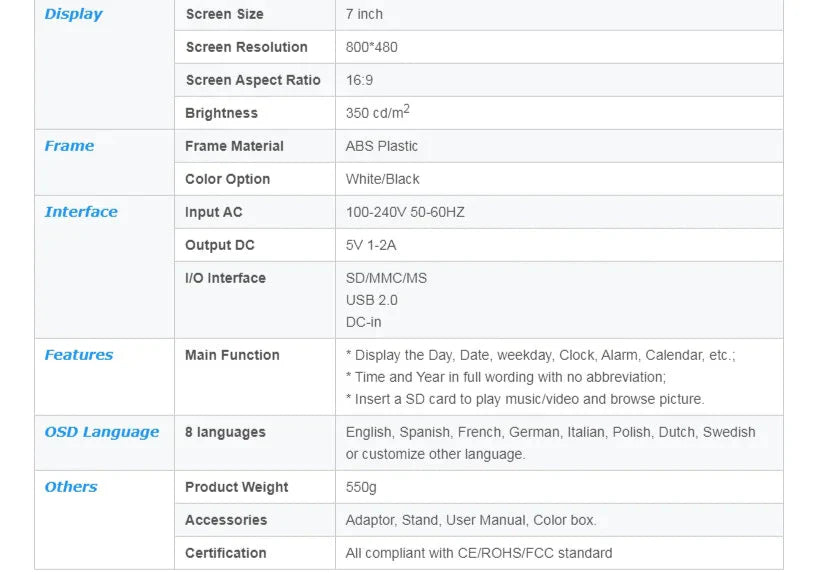Click the 800*480 resolution value
This screenshot has width=820, height=575.
tap(372, 47)
